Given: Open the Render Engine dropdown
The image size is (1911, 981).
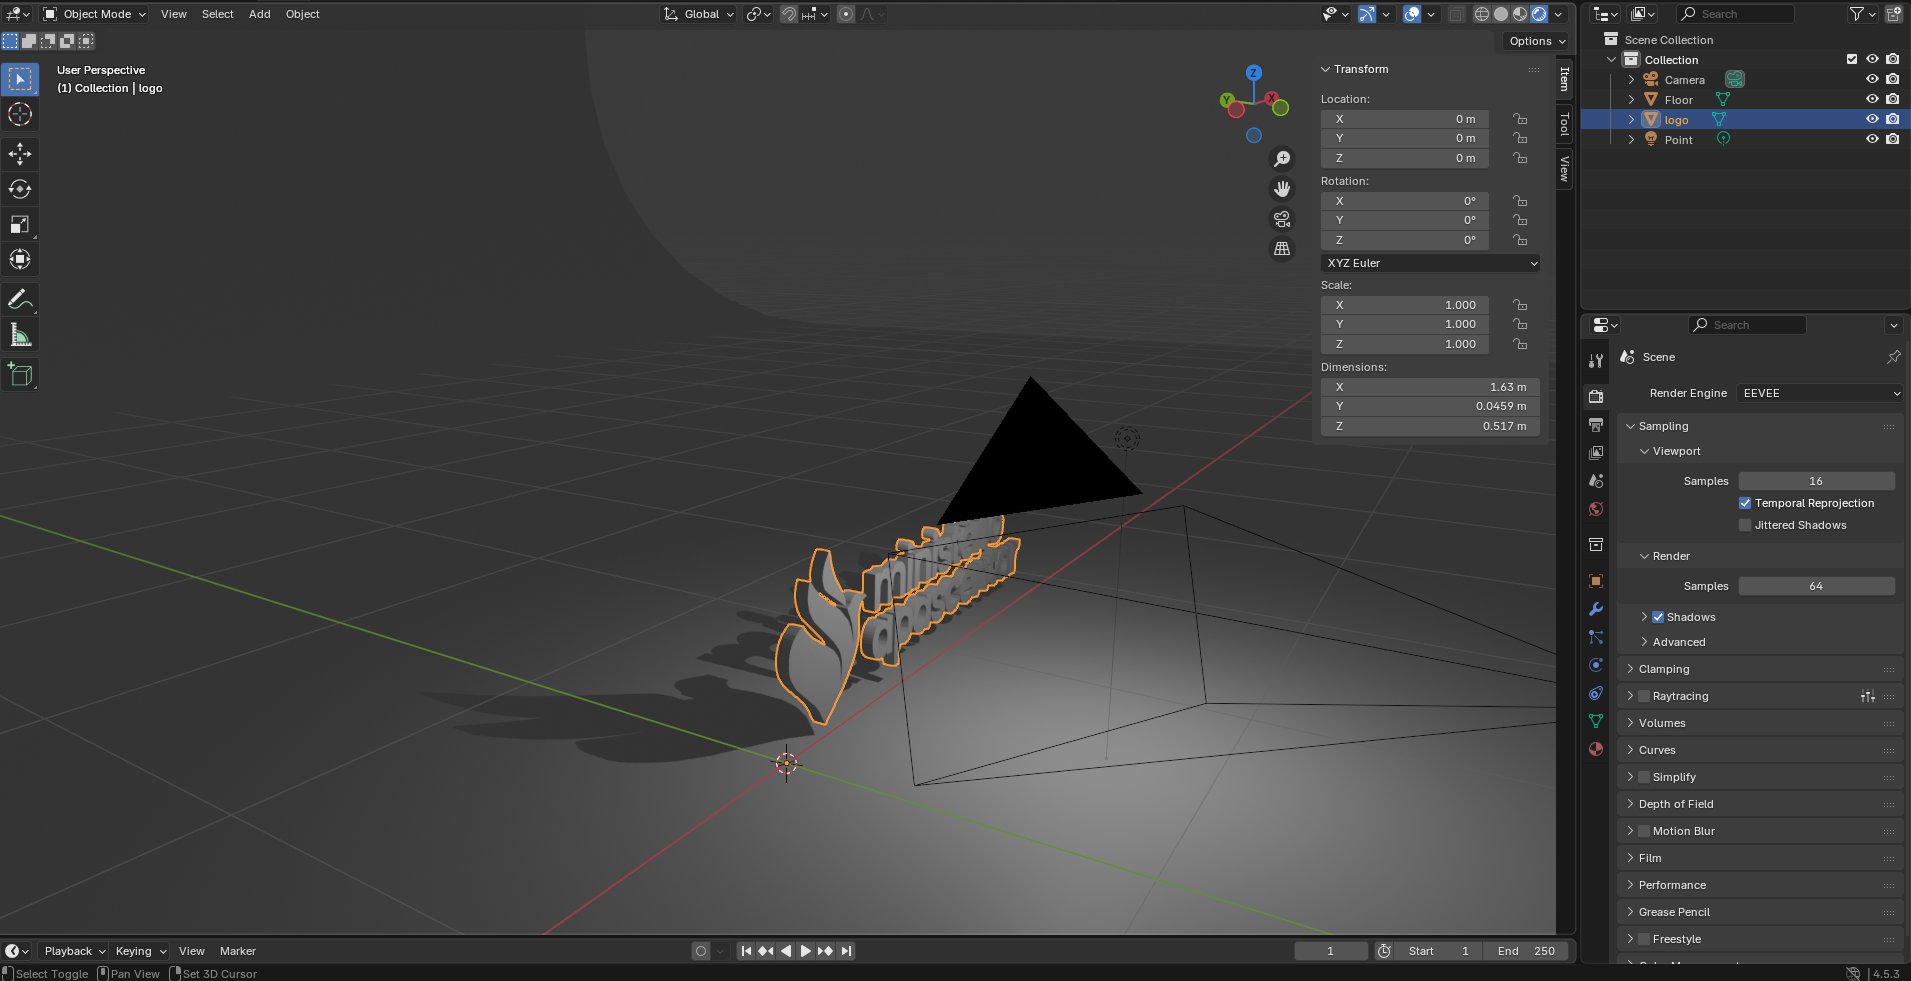Looking at the screenshot, I should [1819, 393].
